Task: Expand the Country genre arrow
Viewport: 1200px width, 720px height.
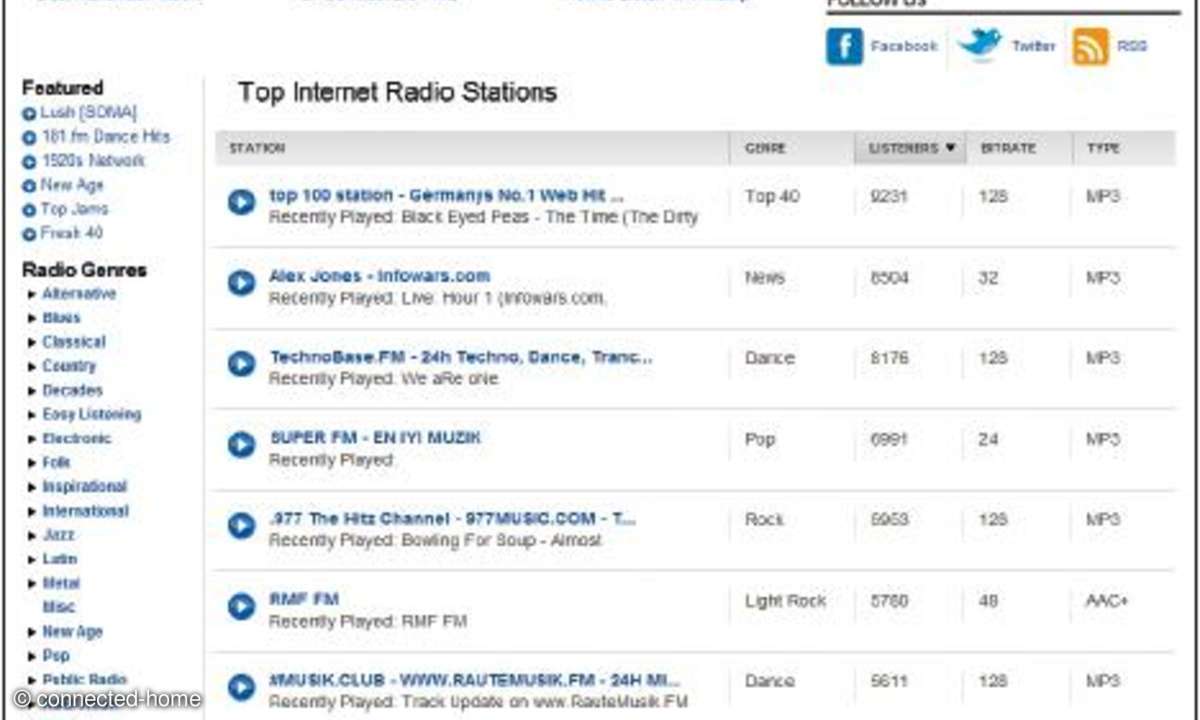Action: (x=33, y=367)
